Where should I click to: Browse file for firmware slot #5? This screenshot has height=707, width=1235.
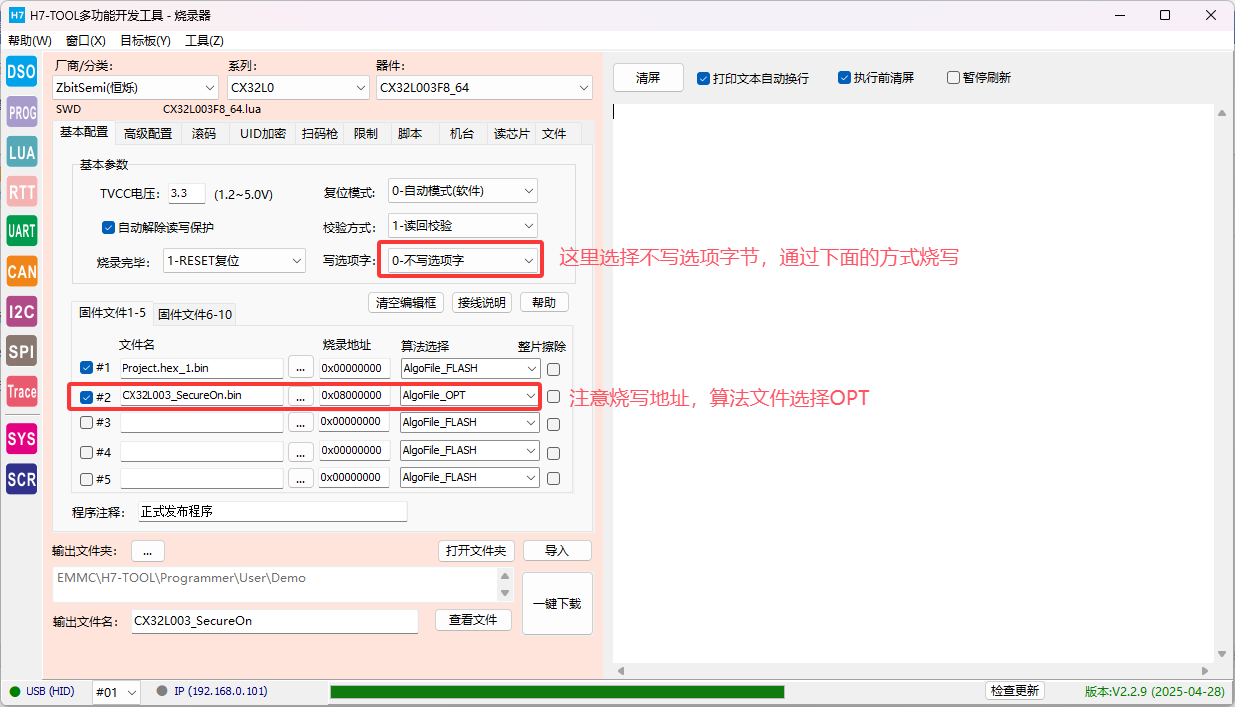[300, 478]
